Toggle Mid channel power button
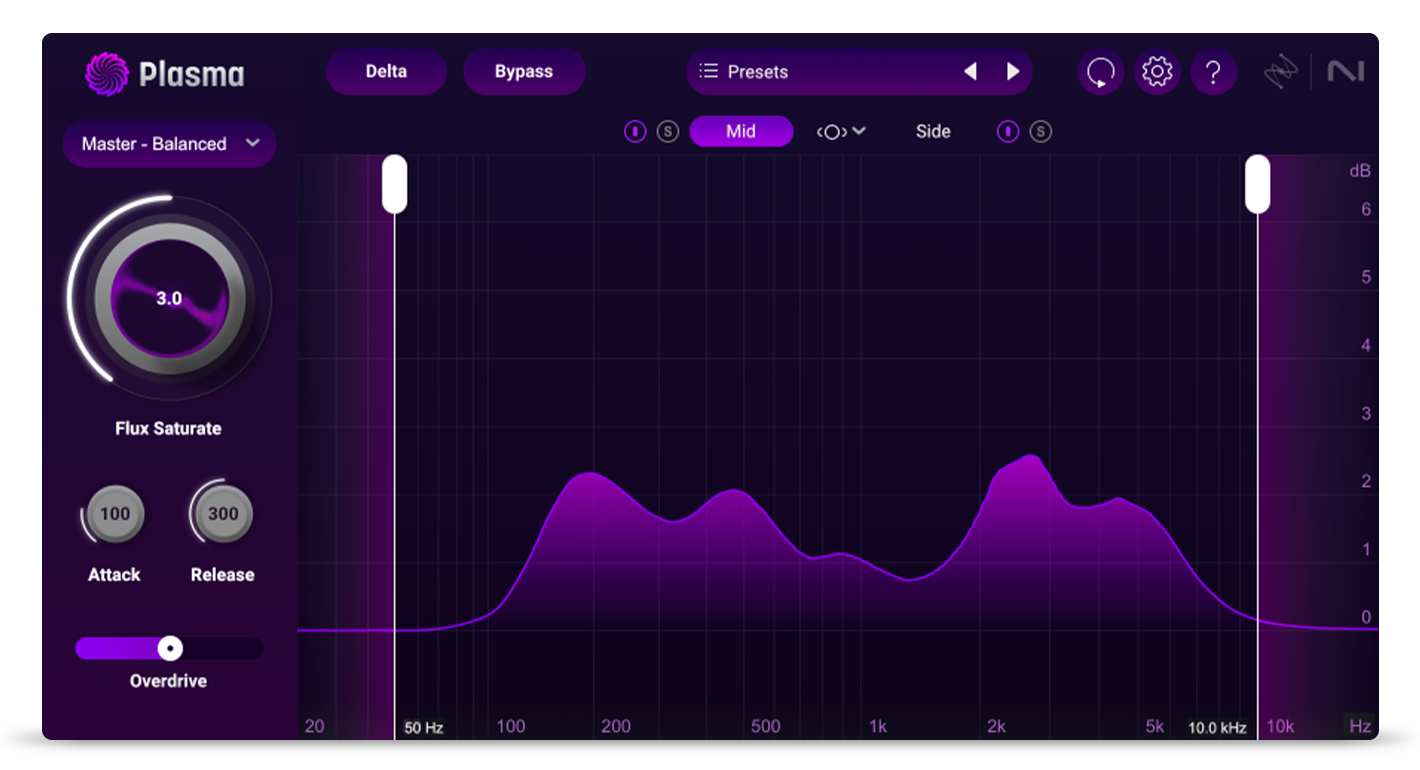This screenshot has width=1420, height=770. [x=635, y=131]
